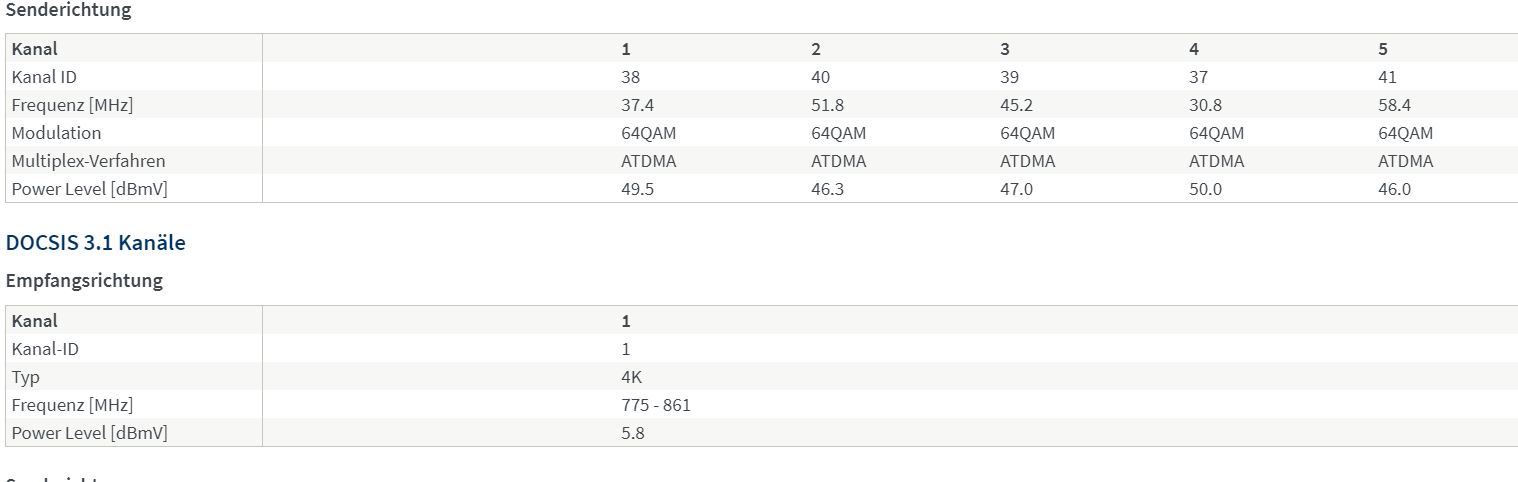
Task: Click the Typ row label
Action: [x=26, y=377]
